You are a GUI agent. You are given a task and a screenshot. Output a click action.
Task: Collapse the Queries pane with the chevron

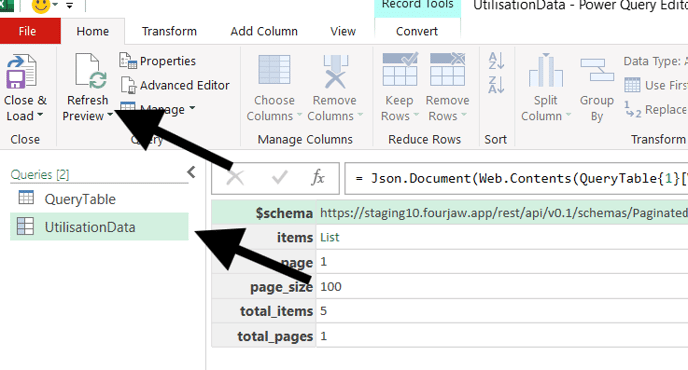[x=191, y=172]
